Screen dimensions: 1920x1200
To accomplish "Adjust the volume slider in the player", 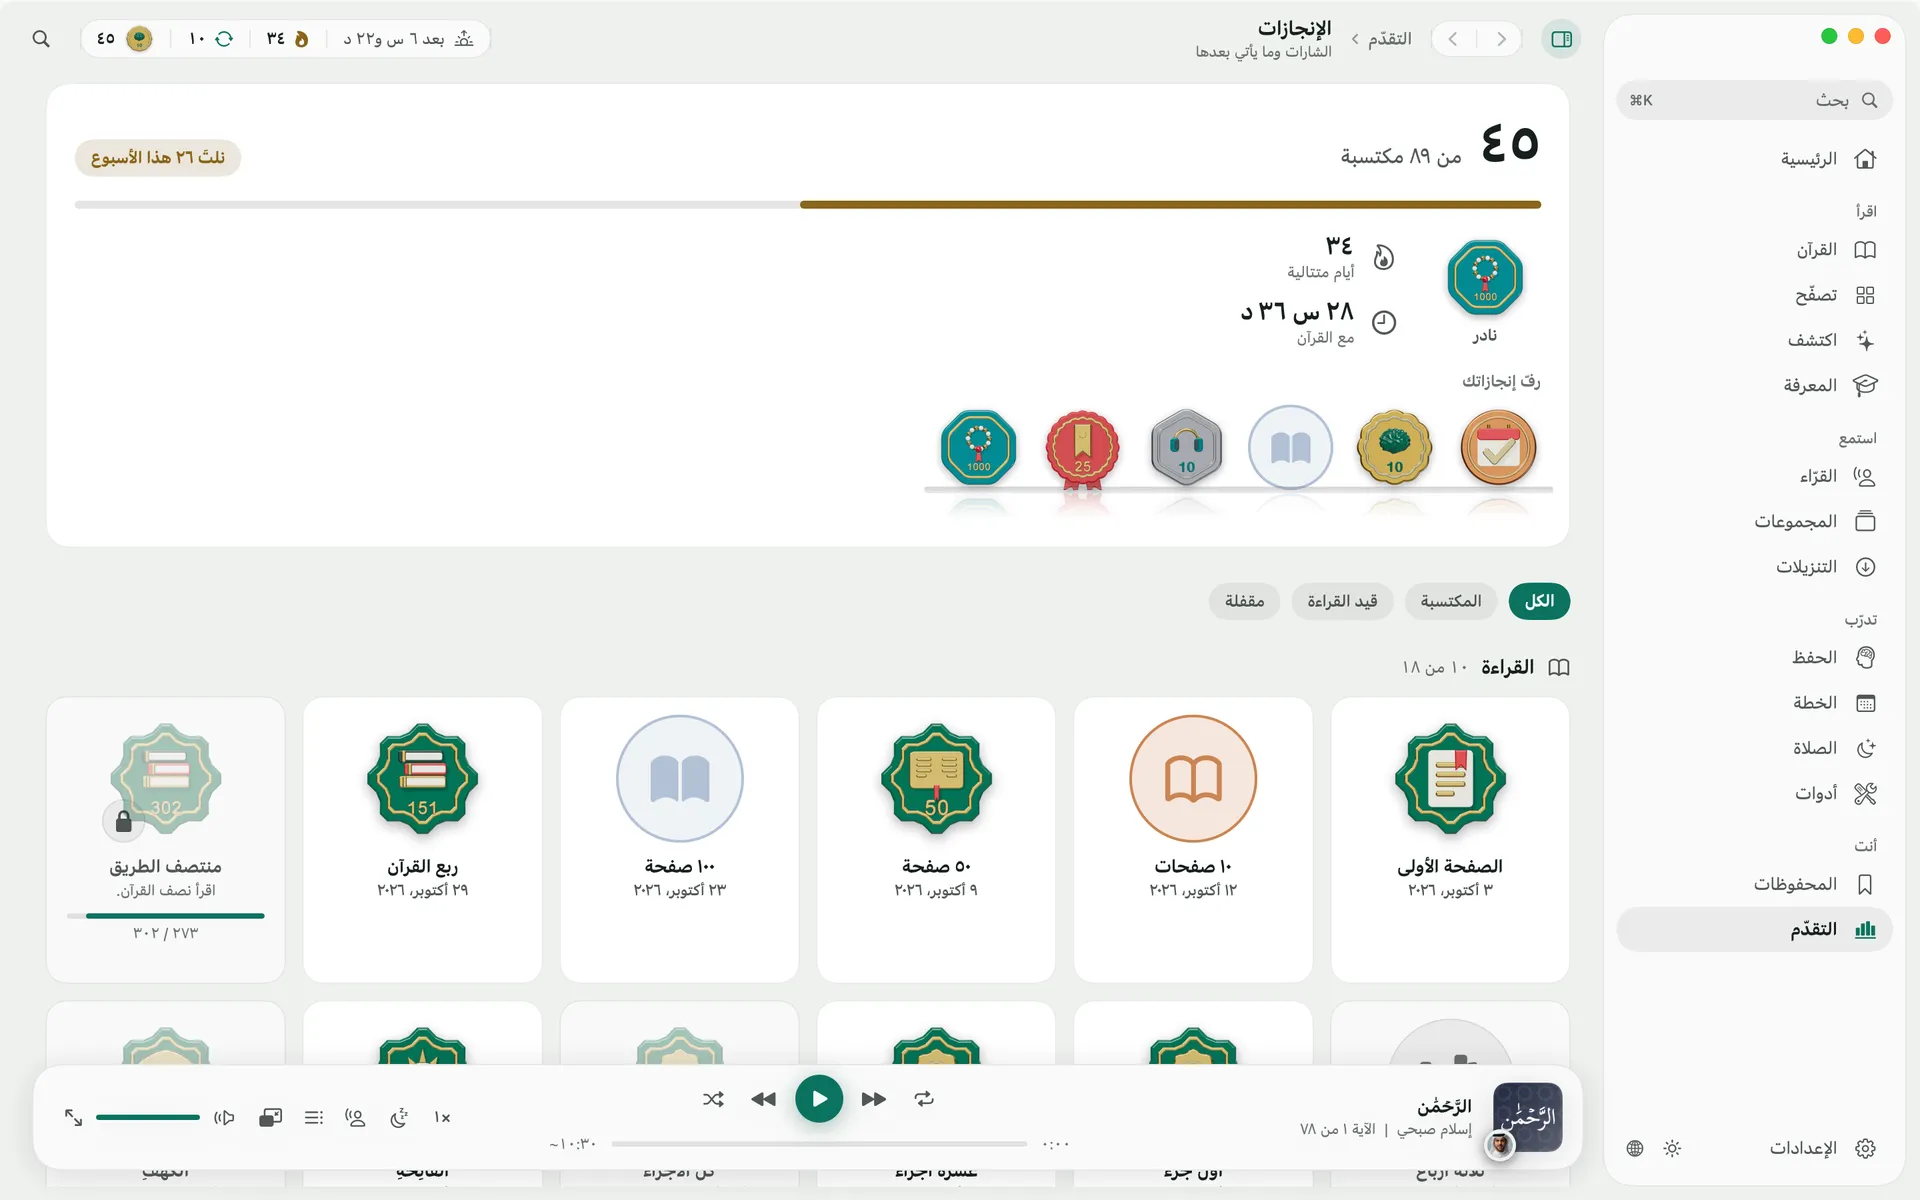I will [148, 1117].
